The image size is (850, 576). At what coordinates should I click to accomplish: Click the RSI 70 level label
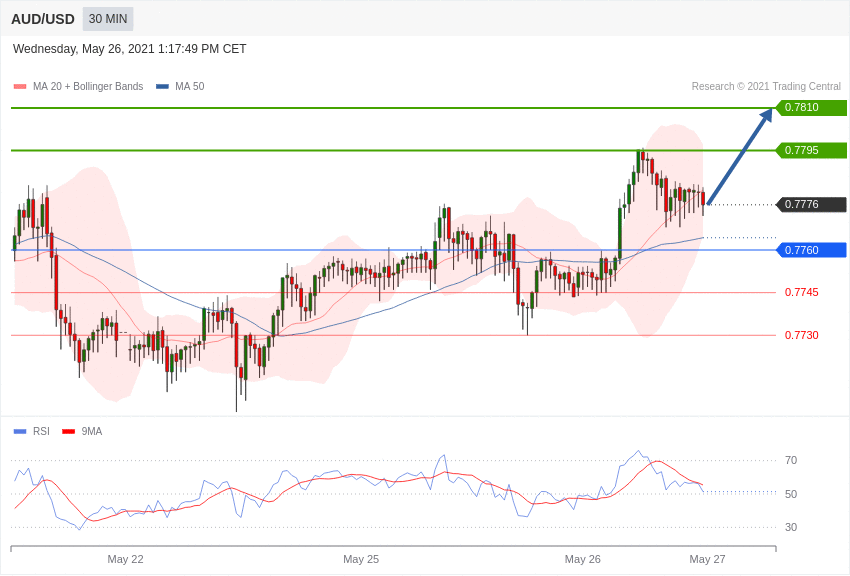click(x=791, y=461)
